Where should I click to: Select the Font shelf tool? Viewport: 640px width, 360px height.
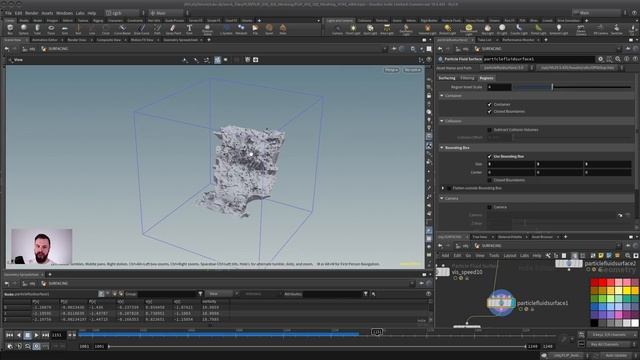pyautogui.click(x=189, y=29)
